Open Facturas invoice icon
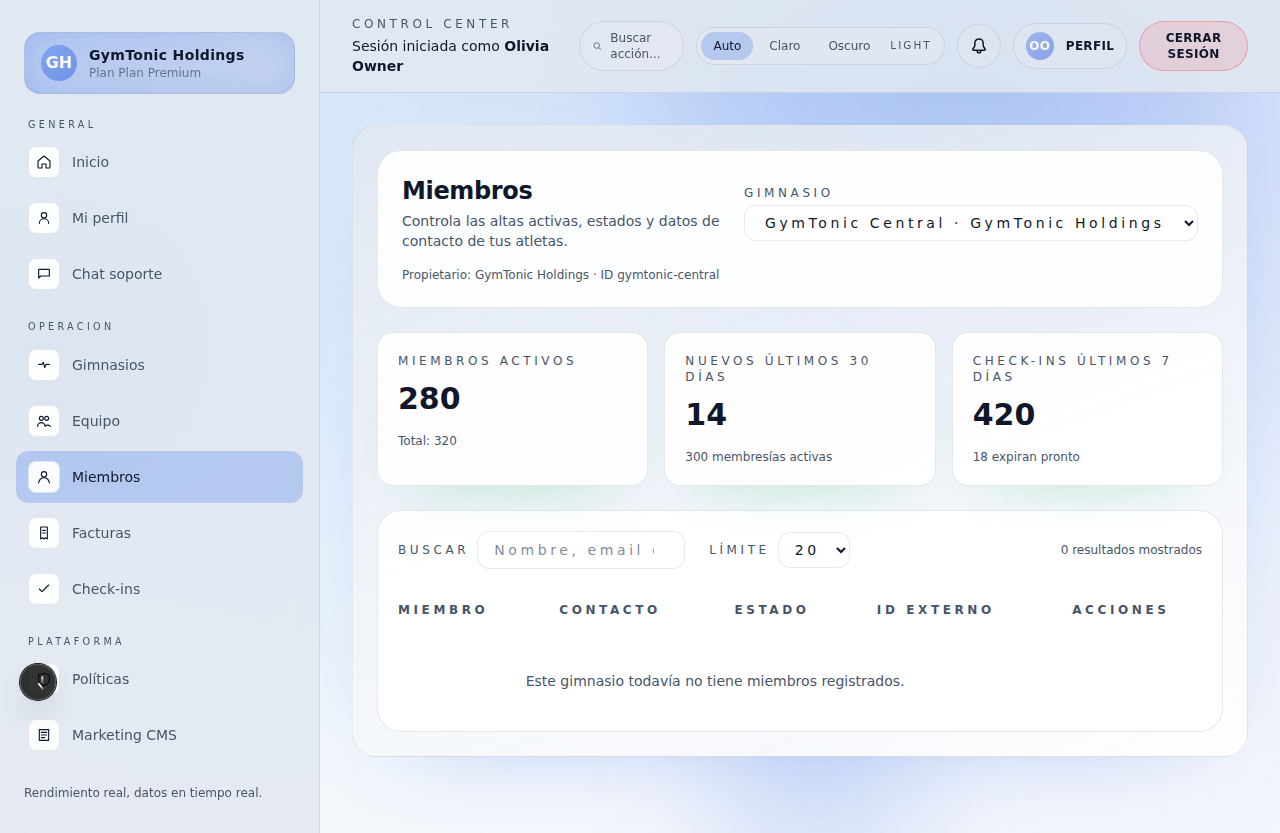This screenshot has height=833, width=1280. tap(44, 533)
